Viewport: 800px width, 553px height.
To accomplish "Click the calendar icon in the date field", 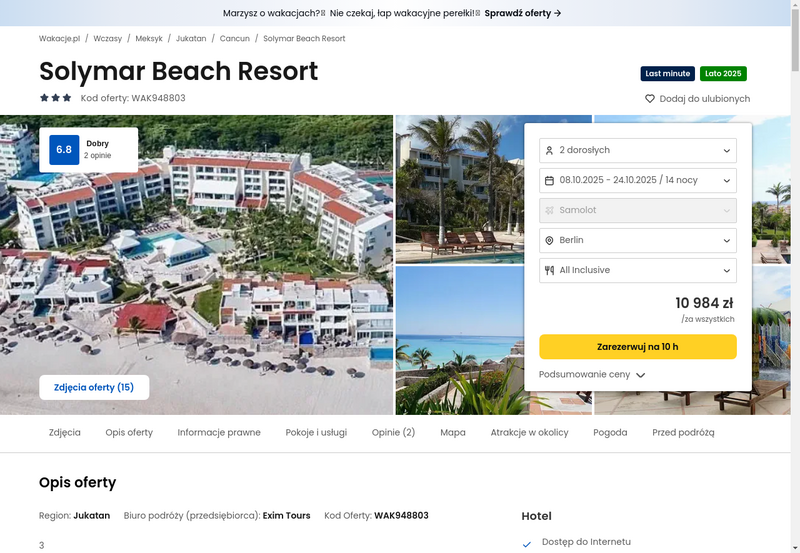I will coord(549,181).
